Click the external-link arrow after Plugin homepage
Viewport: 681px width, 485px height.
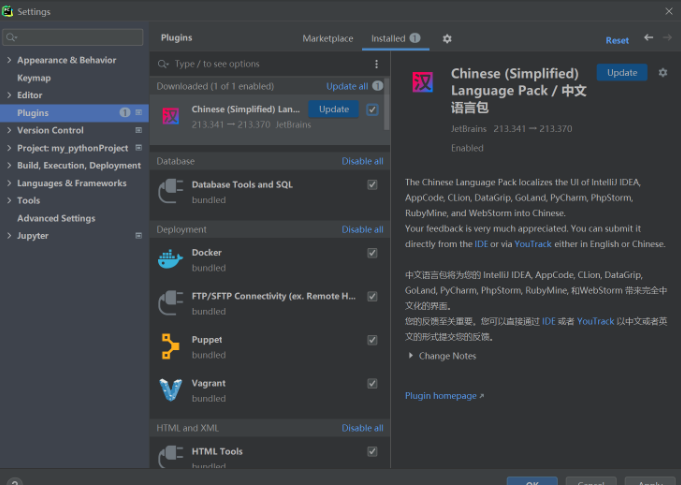481,396
